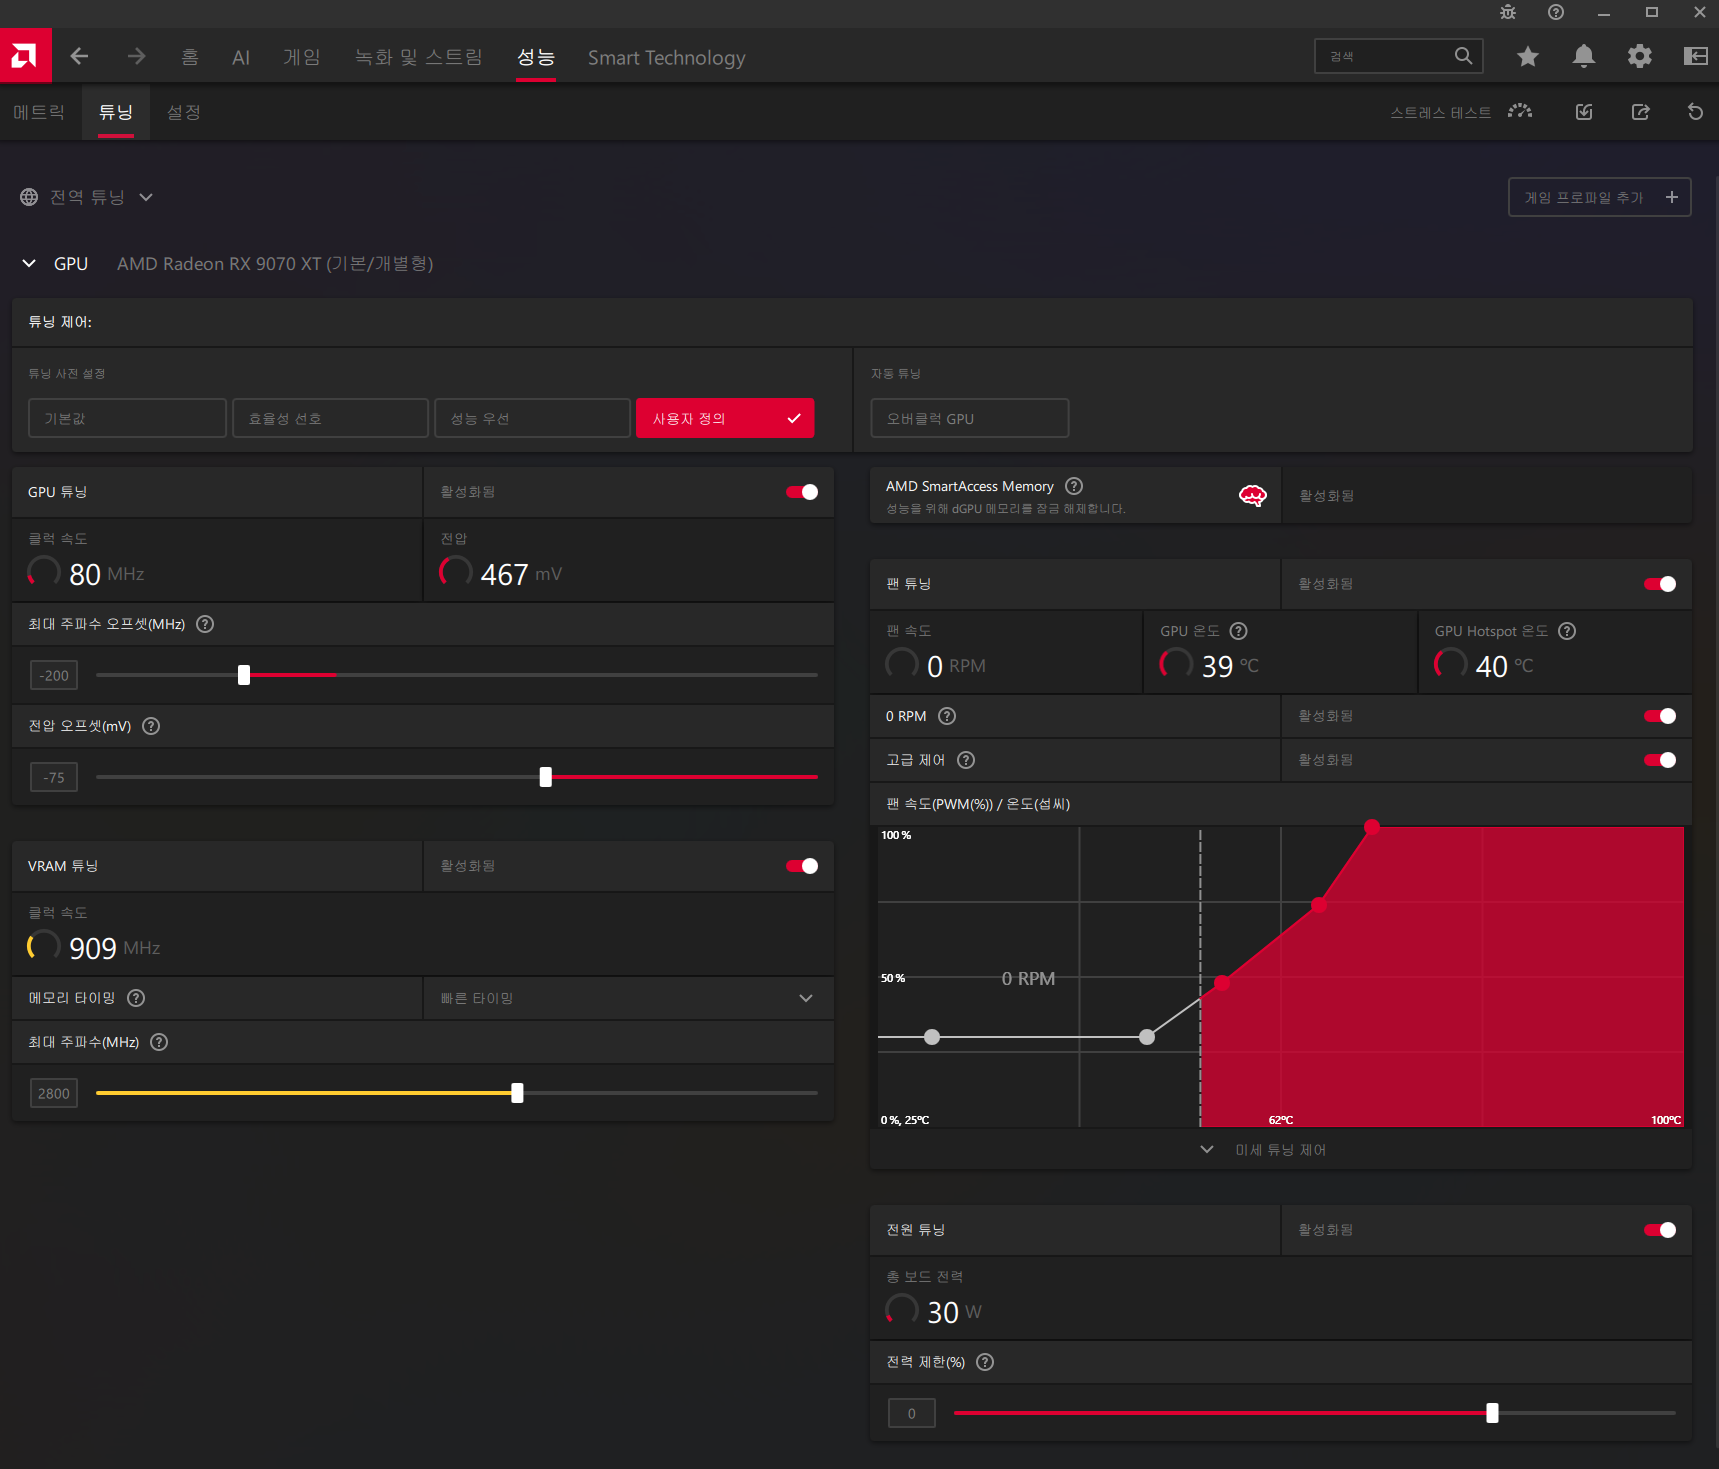This screenshot has height=1469, width=1719.
Task: Select the 성능 우선 preset
Action: [x=532, y=418]
